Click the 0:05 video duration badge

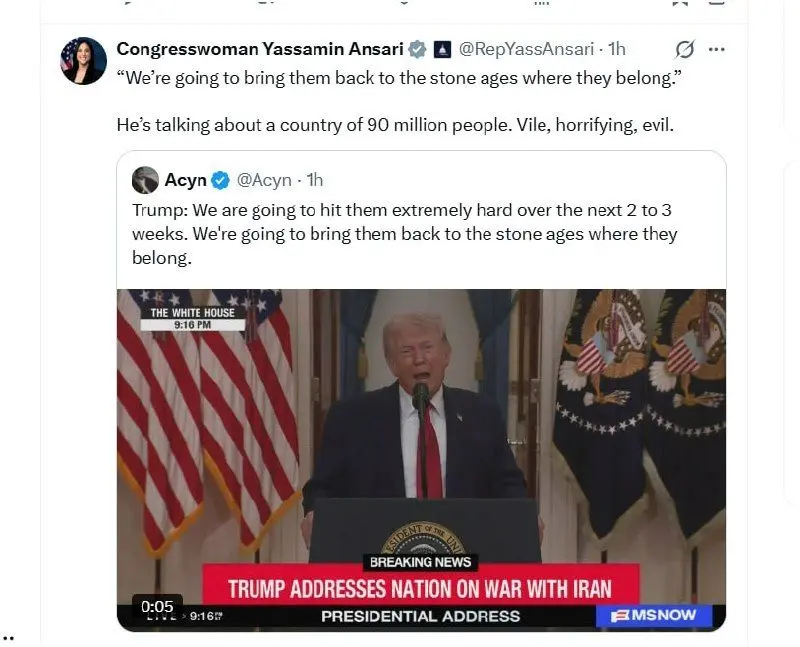[x=157, y=606]
